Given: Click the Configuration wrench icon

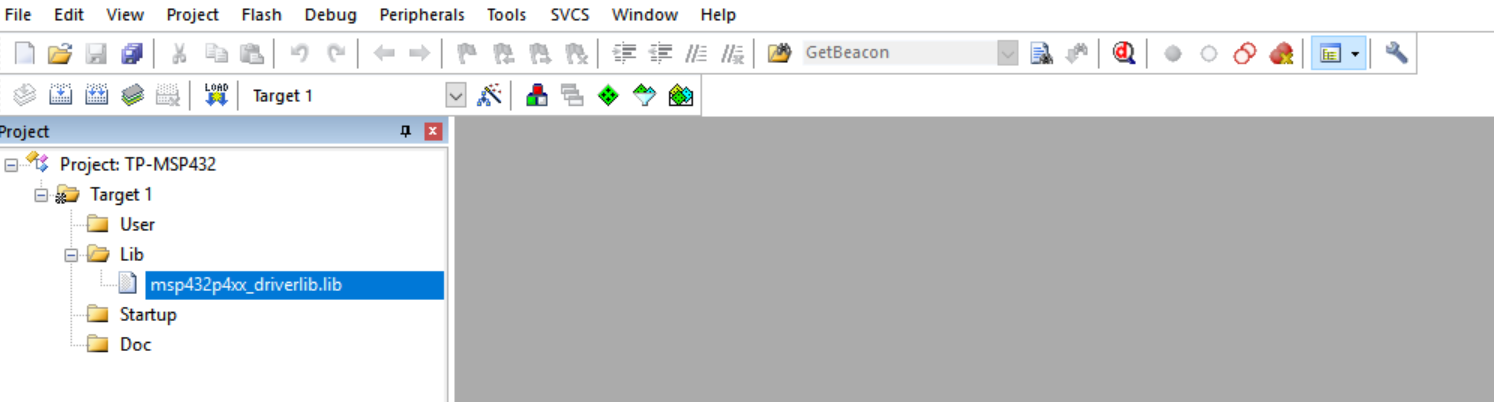Looking at the screenshot, I should [x=1397, y=54].
